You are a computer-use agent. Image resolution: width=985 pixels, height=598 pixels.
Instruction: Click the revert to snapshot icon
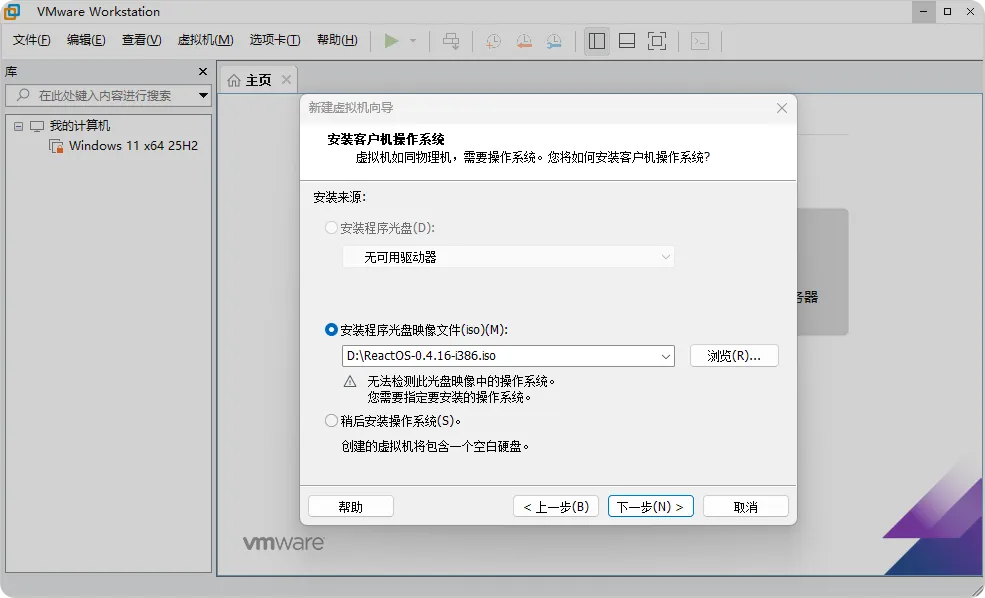click(524, 41)
